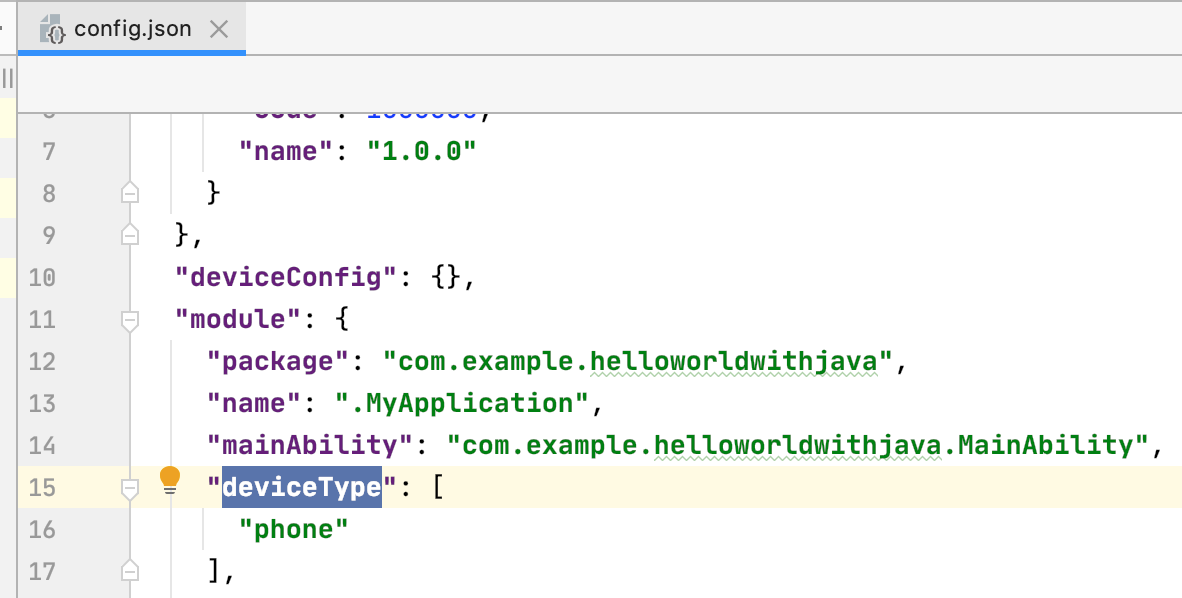Click line number 13 in gutter
This screenshot has width=1182, height=598.
point(42,403)
